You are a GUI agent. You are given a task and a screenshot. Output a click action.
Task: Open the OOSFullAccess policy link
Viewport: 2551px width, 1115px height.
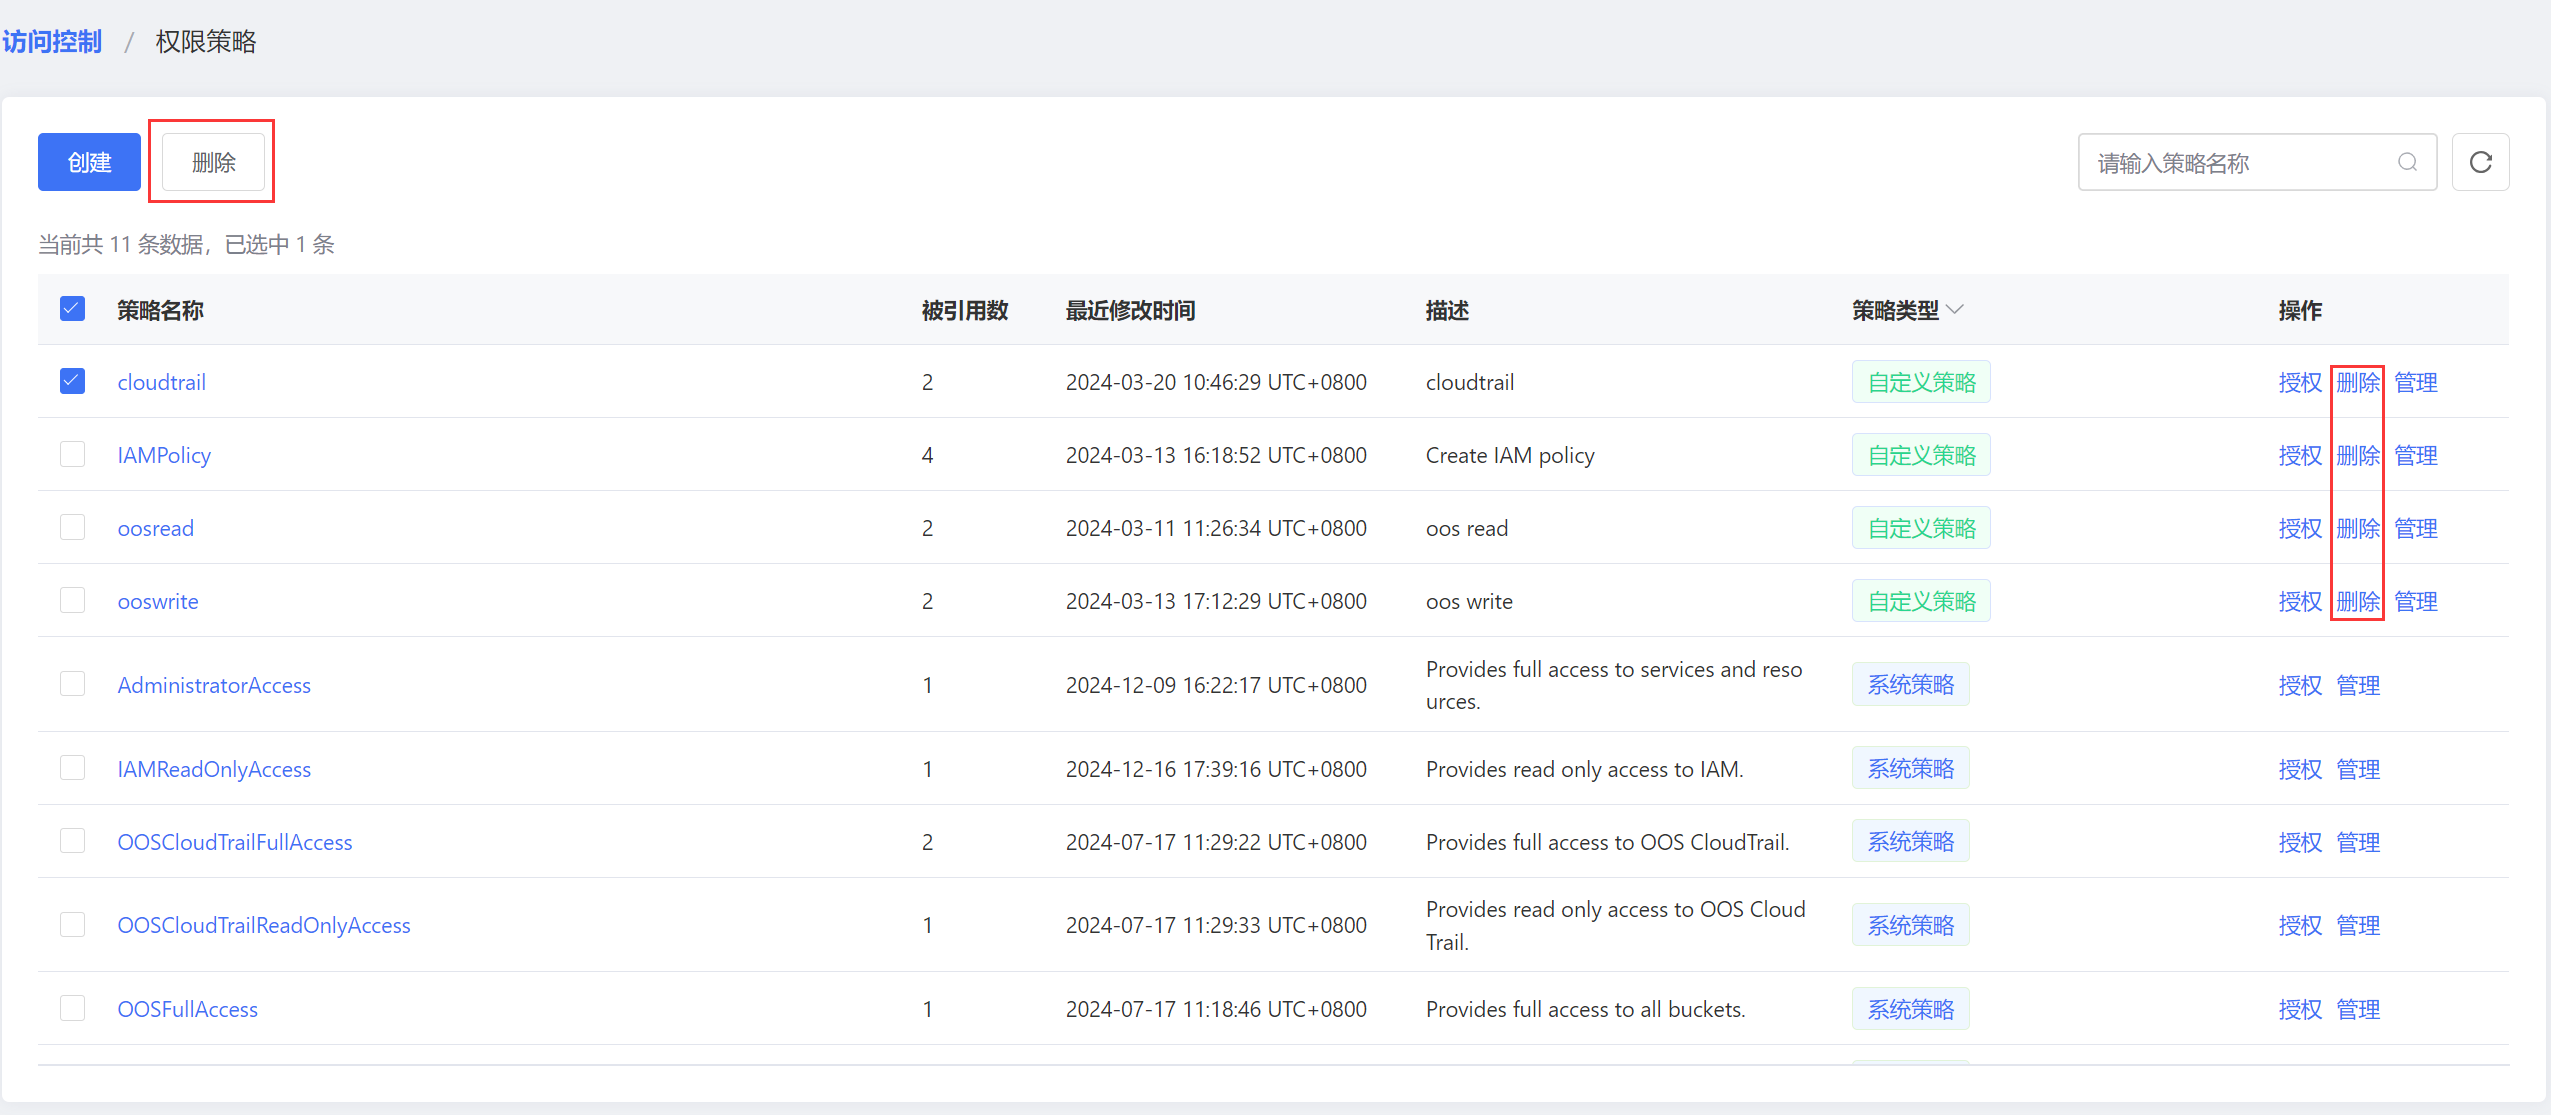pyautogui.click(x=187, y=1009)
